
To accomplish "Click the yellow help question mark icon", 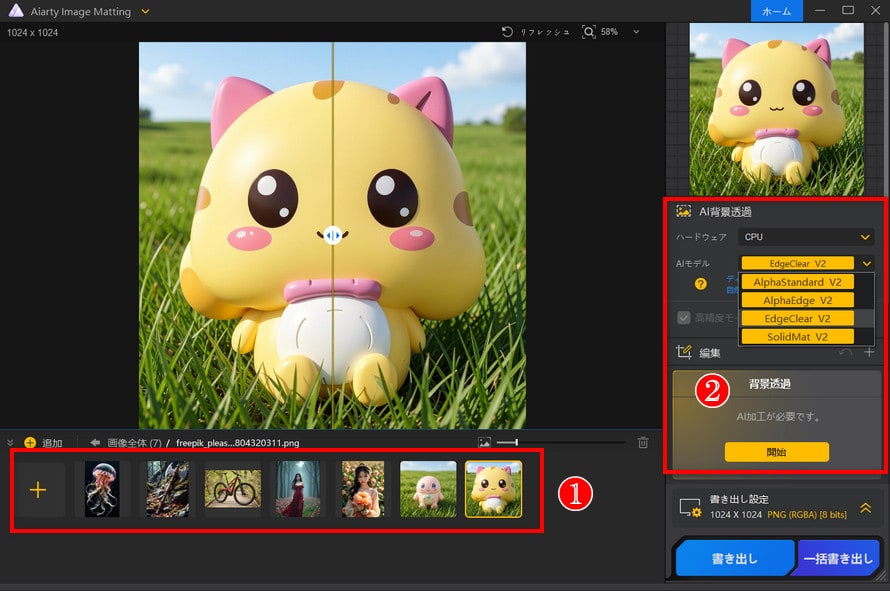I will 701,283.
